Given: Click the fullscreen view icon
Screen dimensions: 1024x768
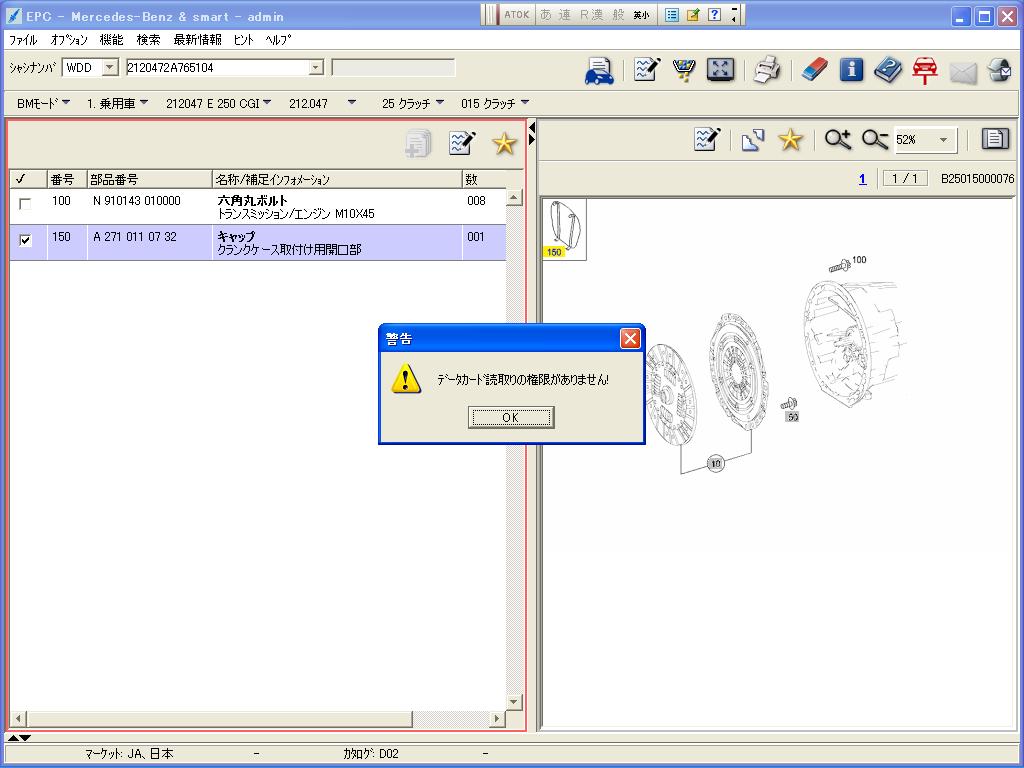Looking at the screenshot, I should (720, 69).
